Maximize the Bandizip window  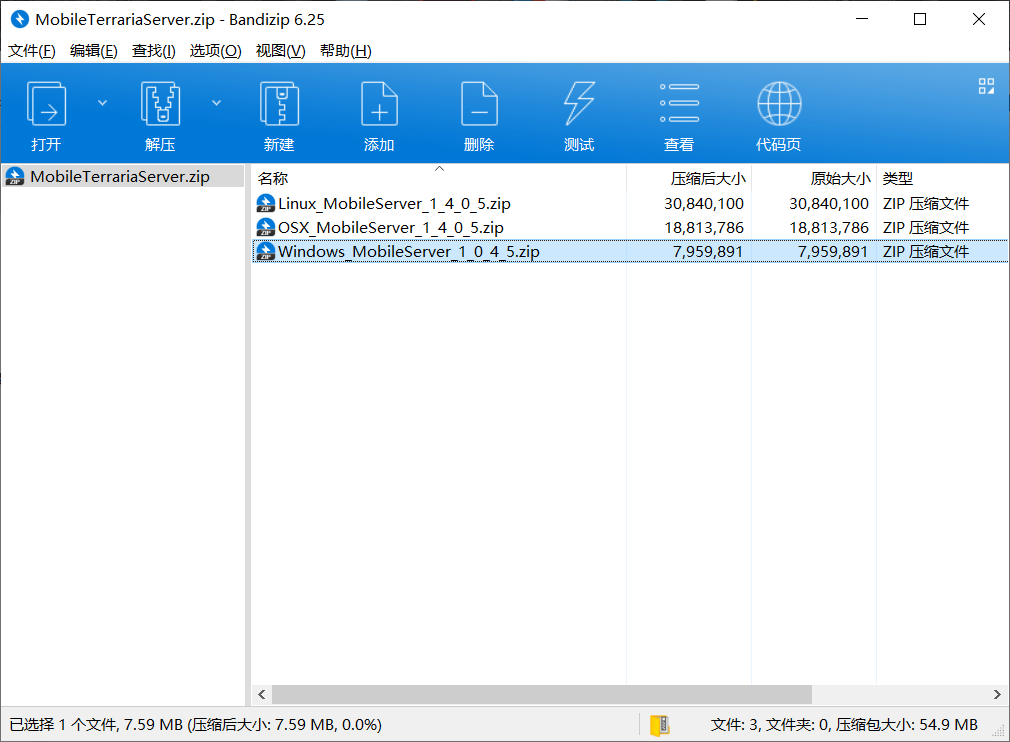(x=920, y=19)
